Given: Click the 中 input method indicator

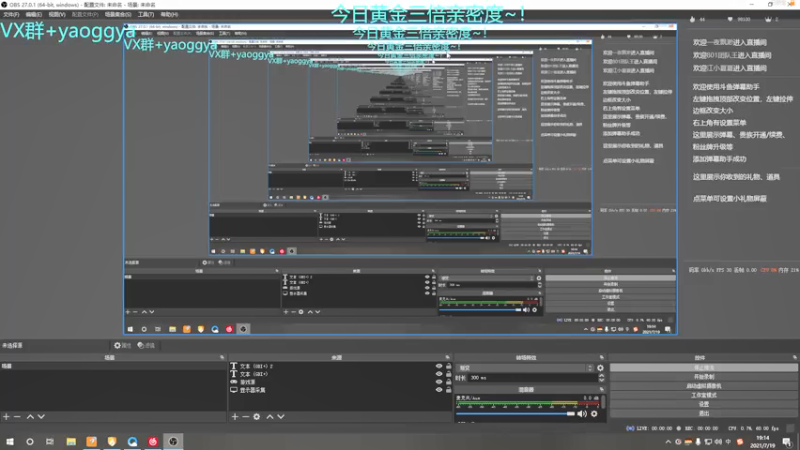Looking at the screenshot, I should tap(729, 442).
